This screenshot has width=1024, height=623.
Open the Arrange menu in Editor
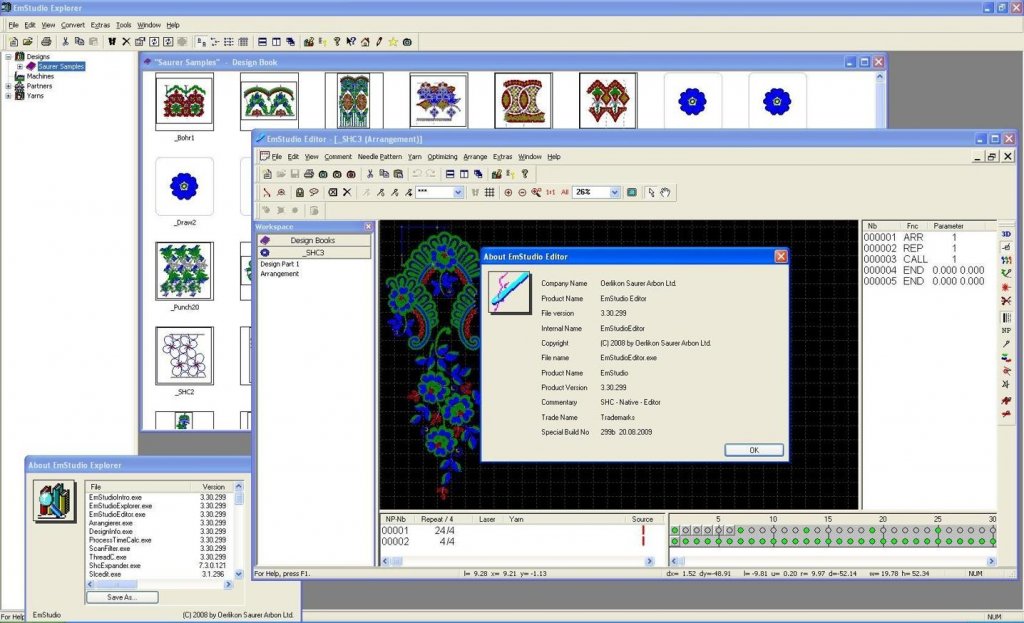(475, 157)
